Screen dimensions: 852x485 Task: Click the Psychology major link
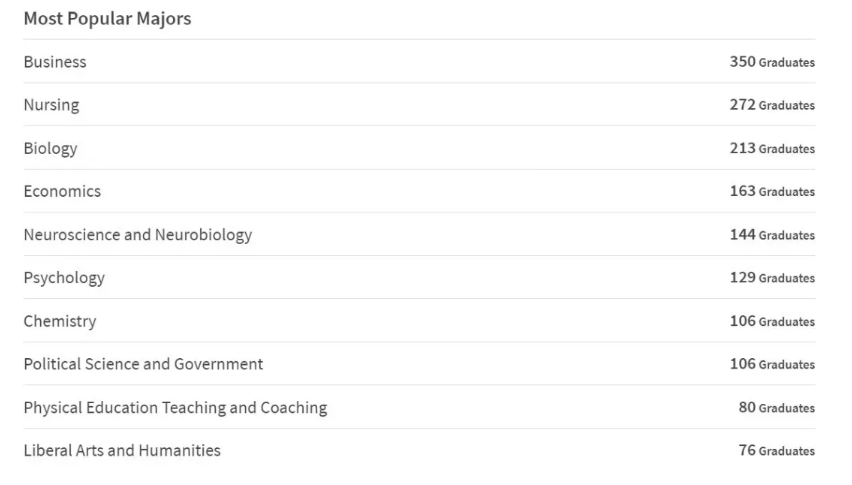[x=64, y=278]
